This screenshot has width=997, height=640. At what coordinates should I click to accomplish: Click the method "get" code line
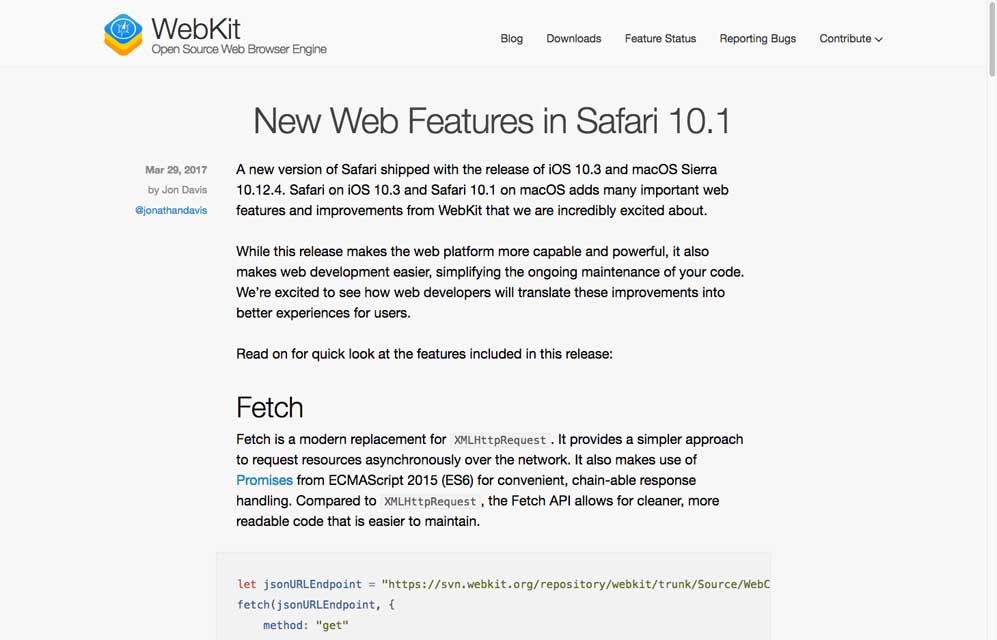305,625
